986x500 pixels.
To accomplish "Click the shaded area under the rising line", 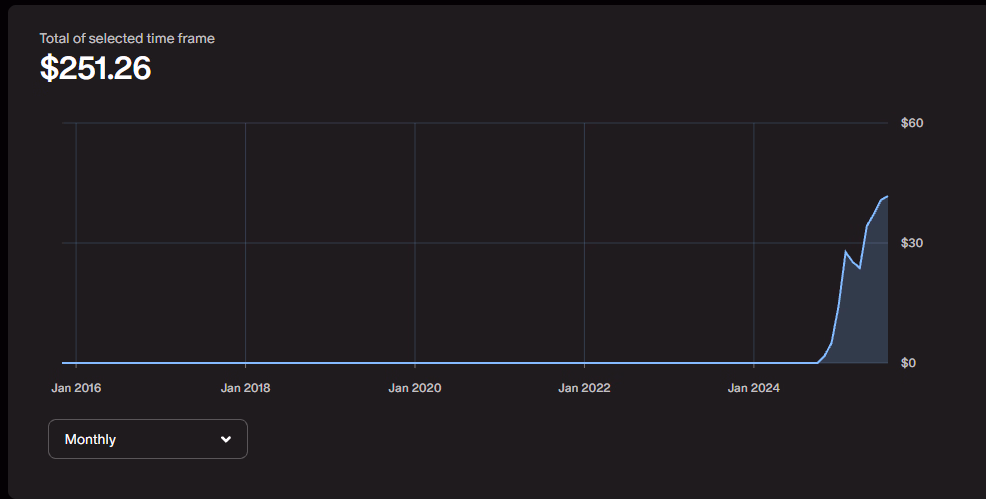I will pos(870,320).
